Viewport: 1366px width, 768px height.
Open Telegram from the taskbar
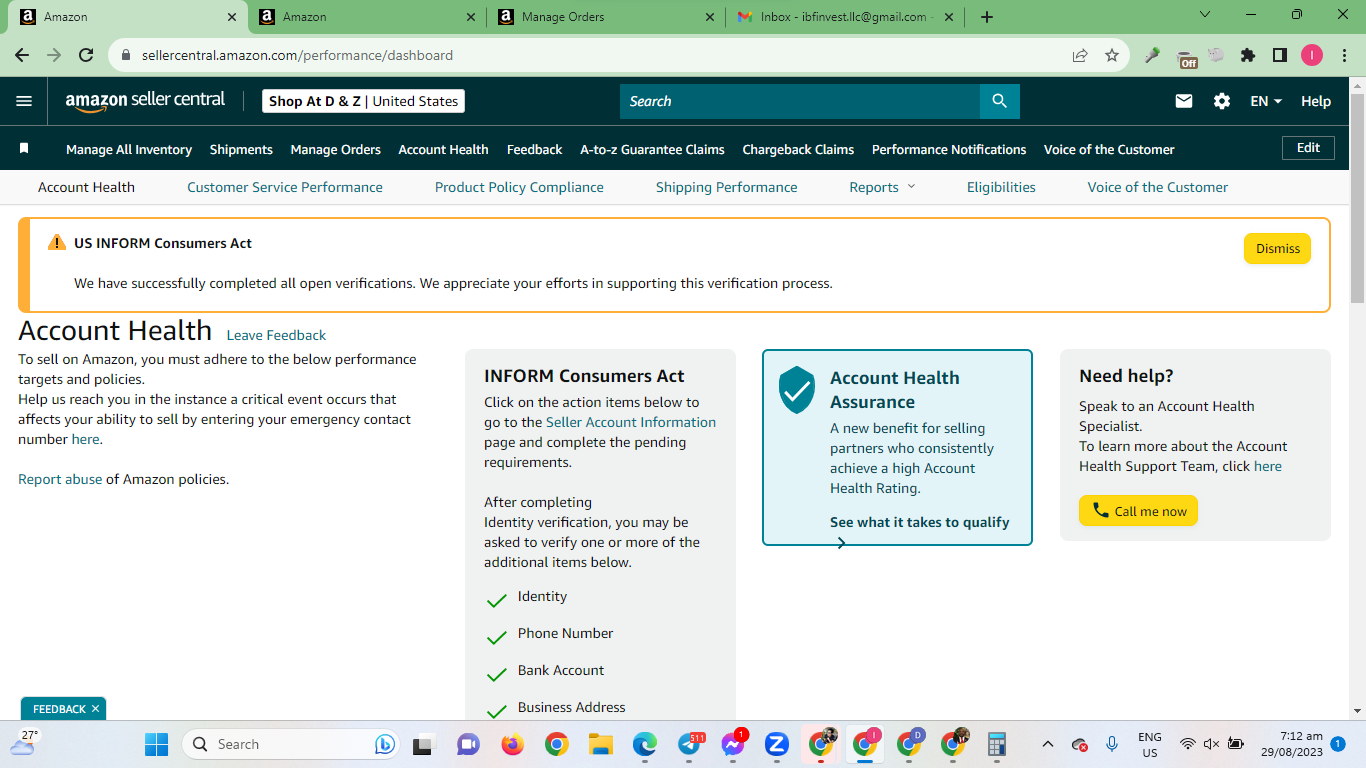[x=689, y=744]
